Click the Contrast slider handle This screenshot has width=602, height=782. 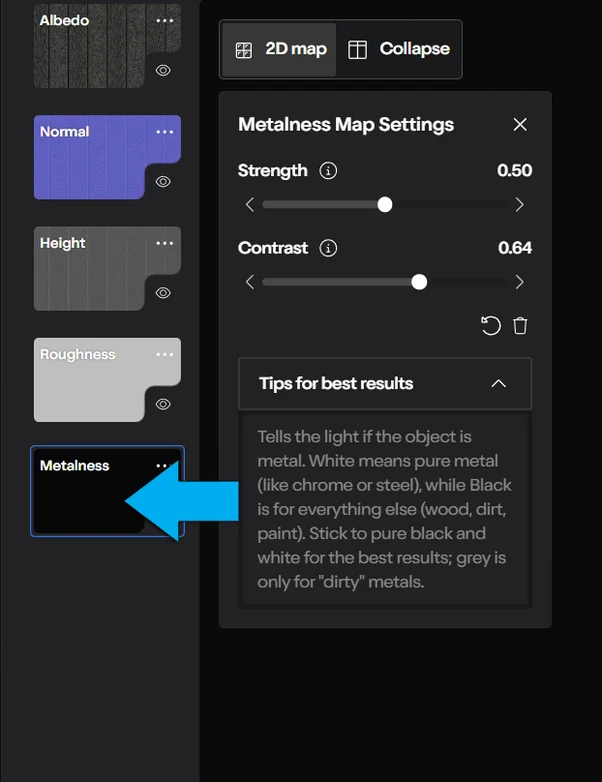coord(419,282)
